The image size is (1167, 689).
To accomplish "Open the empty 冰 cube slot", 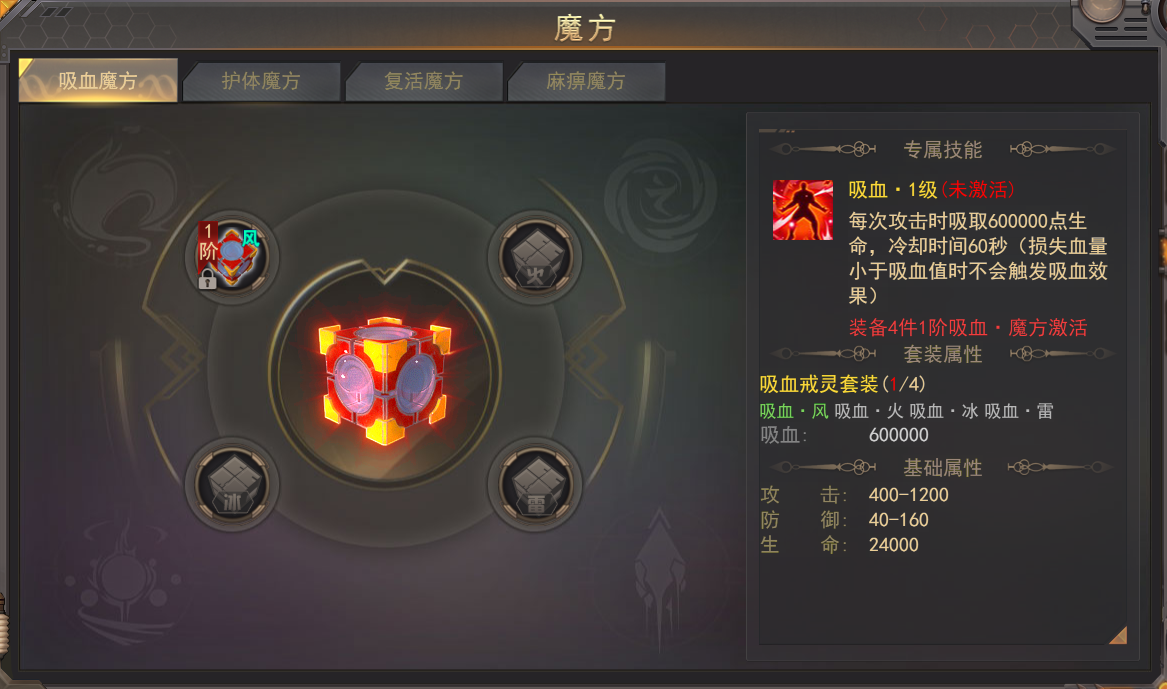I will tap(232, 484).
